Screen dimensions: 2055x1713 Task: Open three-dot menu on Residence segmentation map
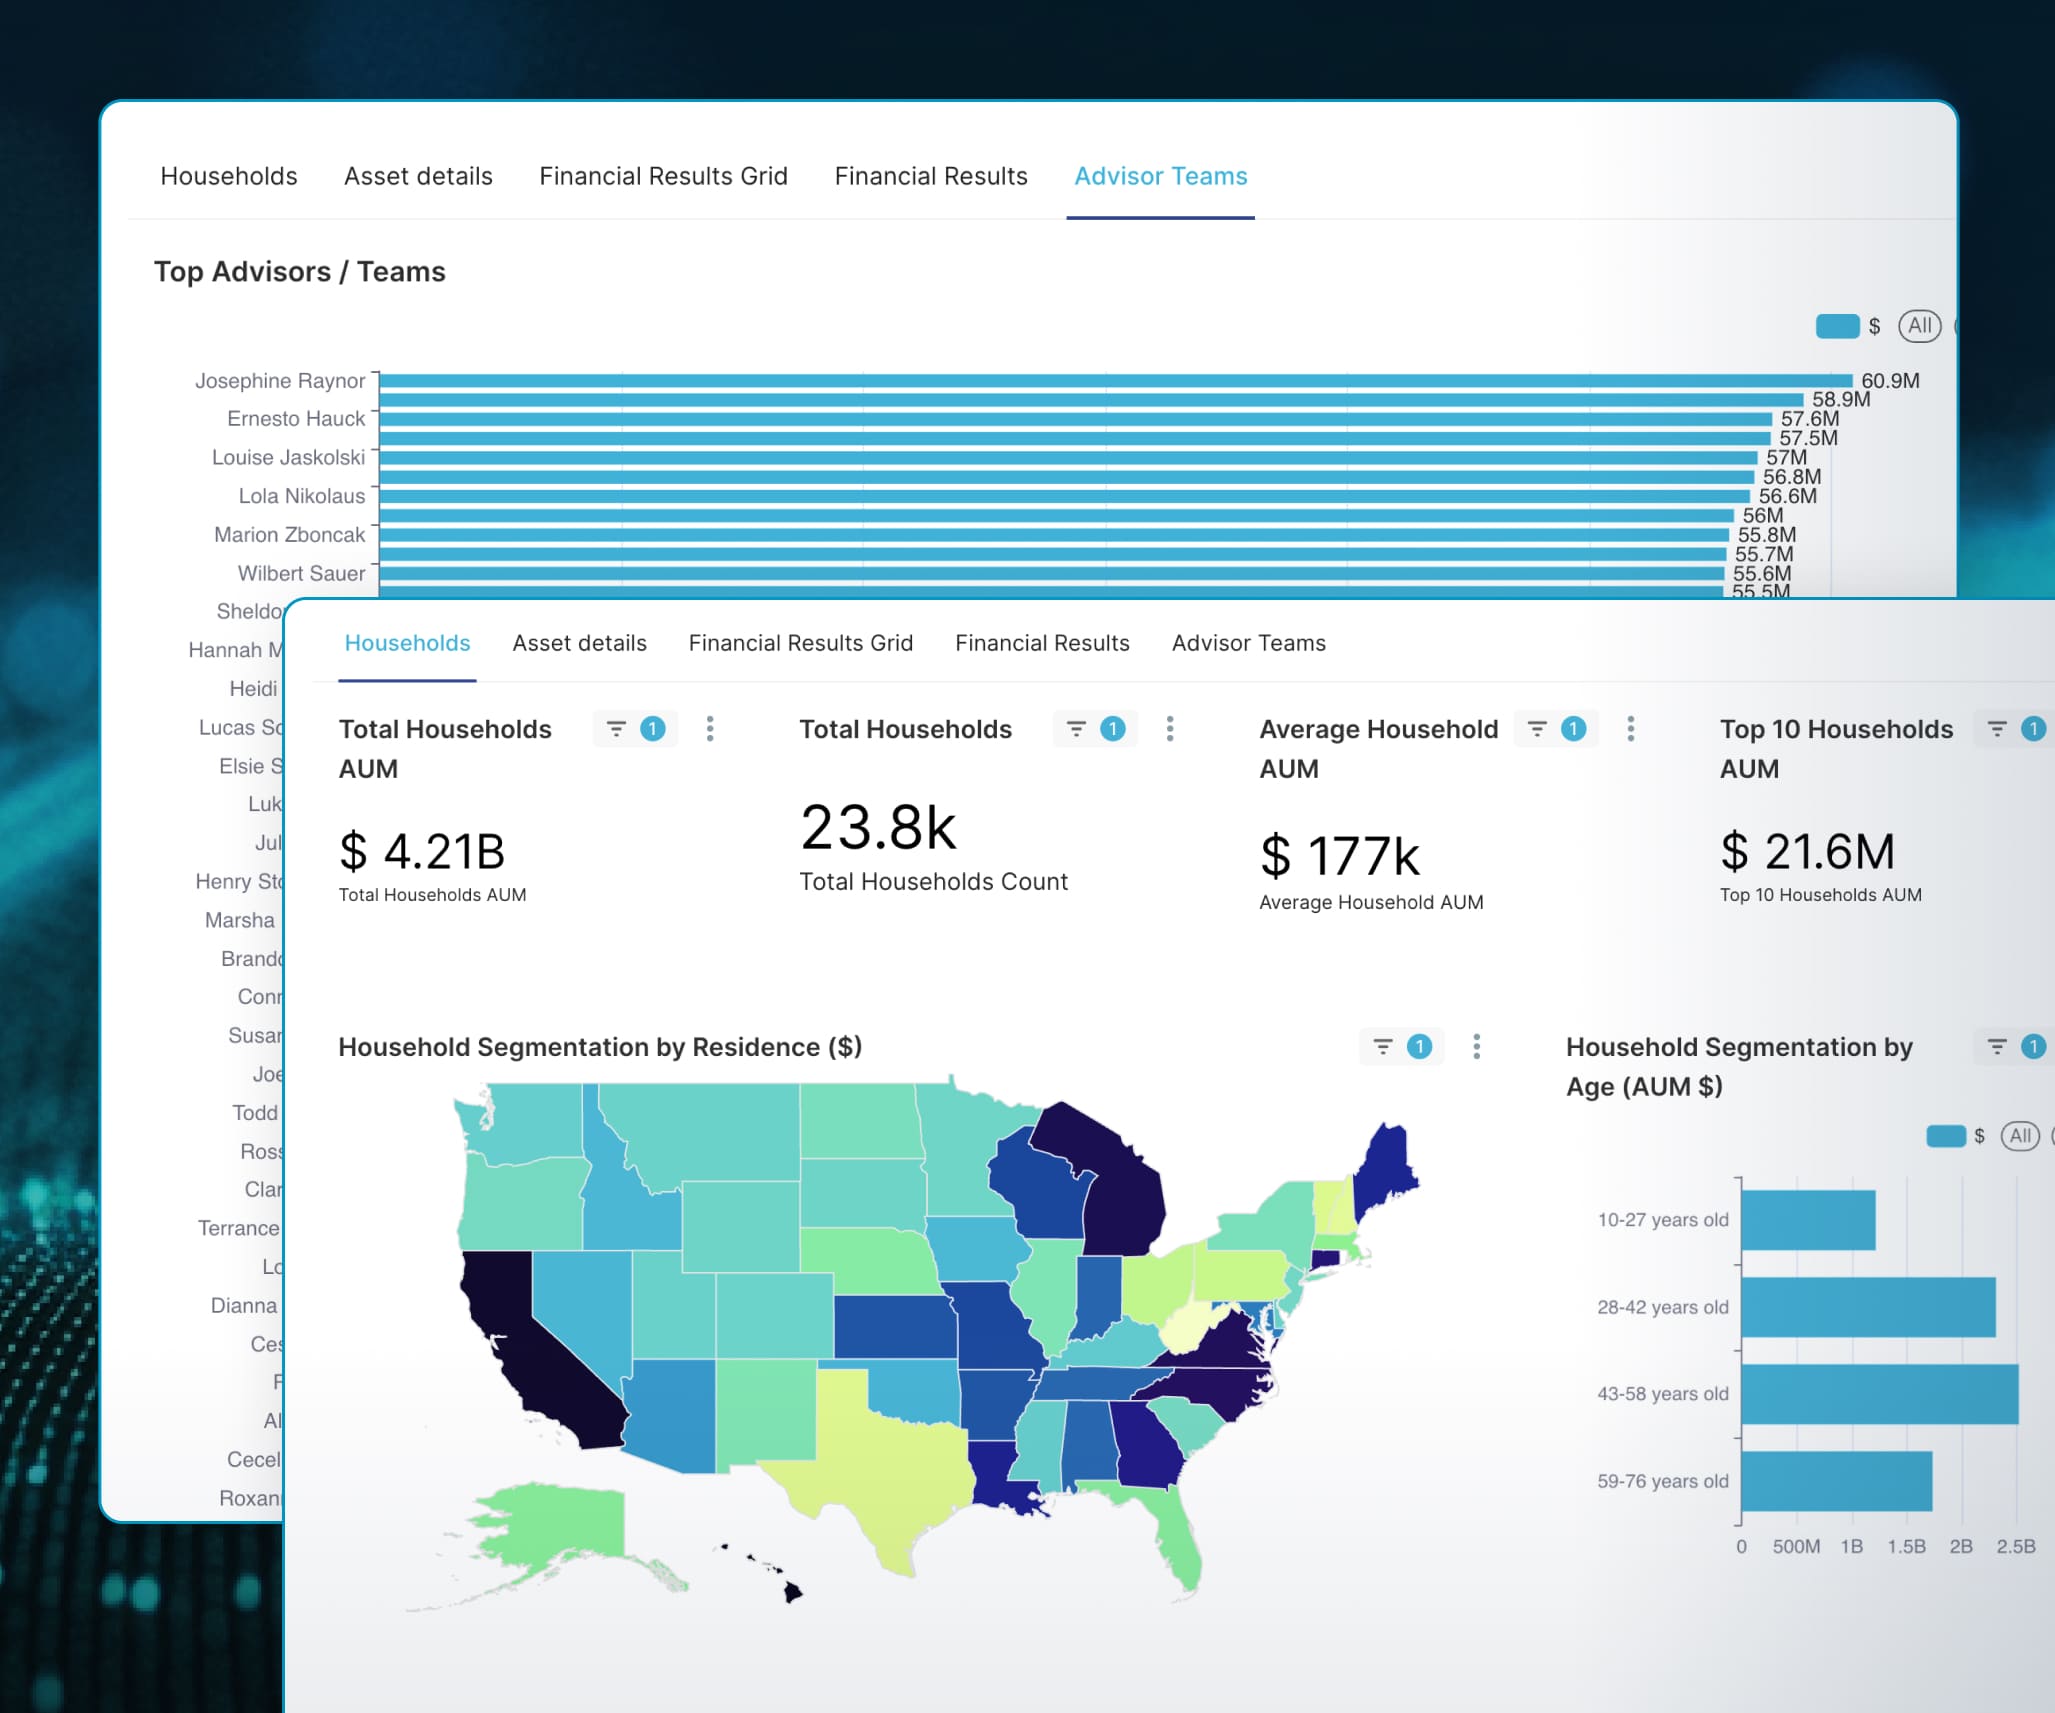pyautogui.click(x=1477, y=1046)
